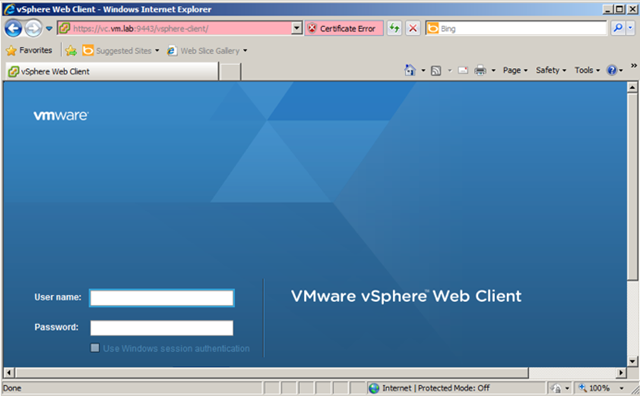Screen dimensions: 640x396
Task: Open a new blank tab
Action: [x=230, y=72]
